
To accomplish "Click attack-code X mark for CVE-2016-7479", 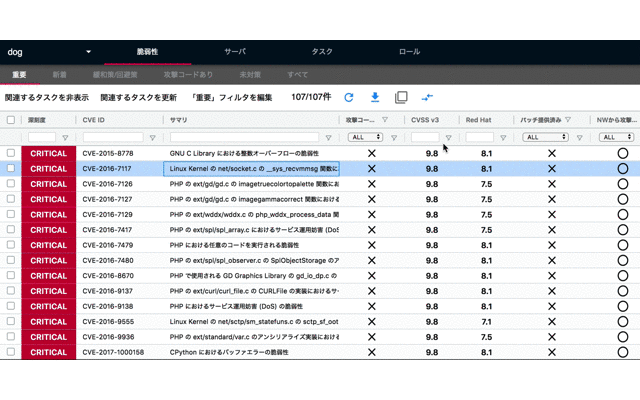I will point(371,245).
